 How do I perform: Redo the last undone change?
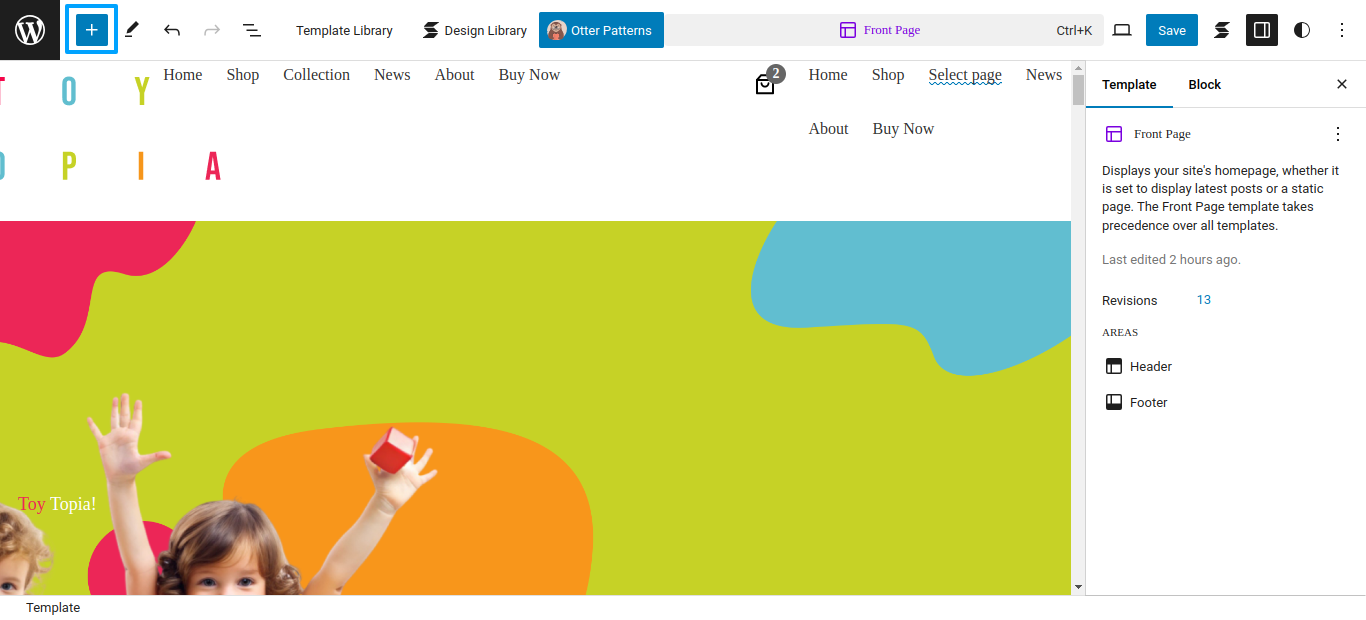pyautogui.click(x=212, y=30)
